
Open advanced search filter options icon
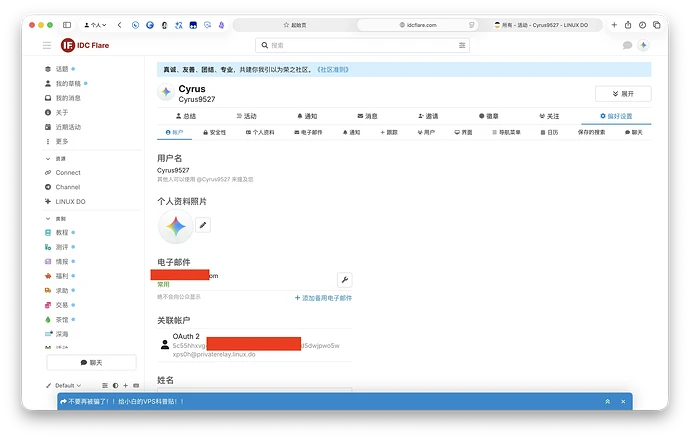point(462,45)
